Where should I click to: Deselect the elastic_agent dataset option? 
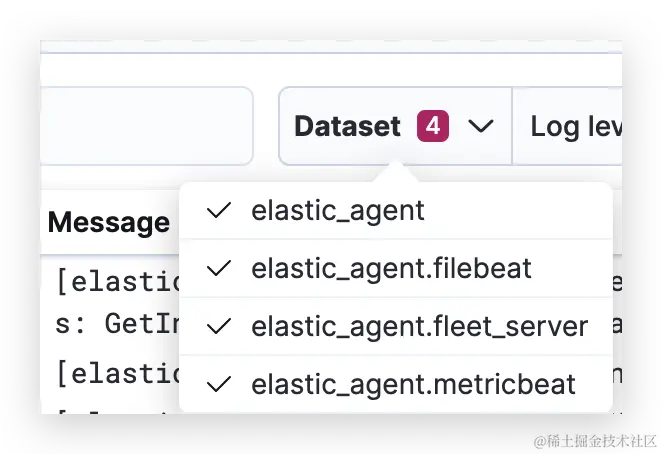click(x=338, y=211)
